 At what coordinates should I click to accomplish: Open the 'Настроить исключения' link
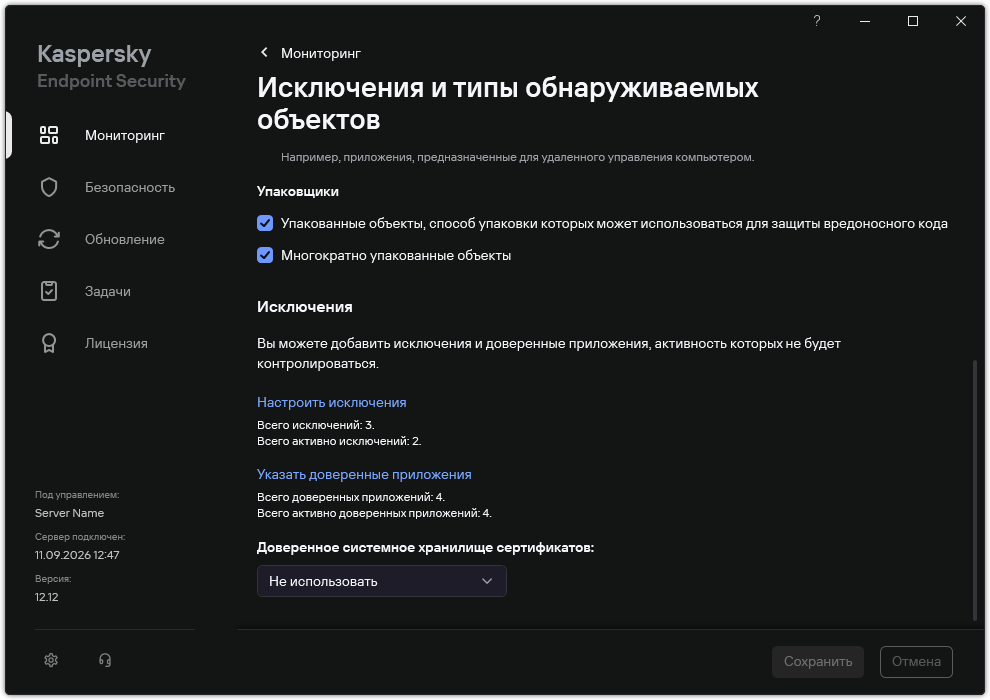pos(331,402)
